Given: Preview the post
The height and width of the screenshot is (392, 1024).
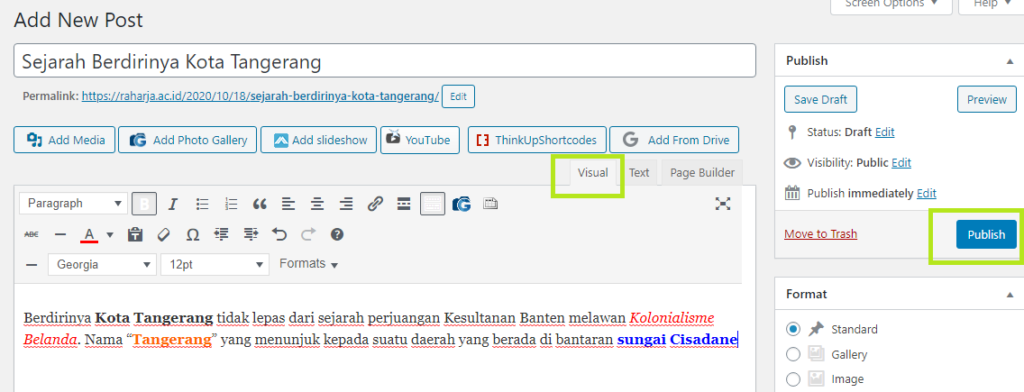Looking at the screenshot, I should pyautogui.click(x=987, y=99).
